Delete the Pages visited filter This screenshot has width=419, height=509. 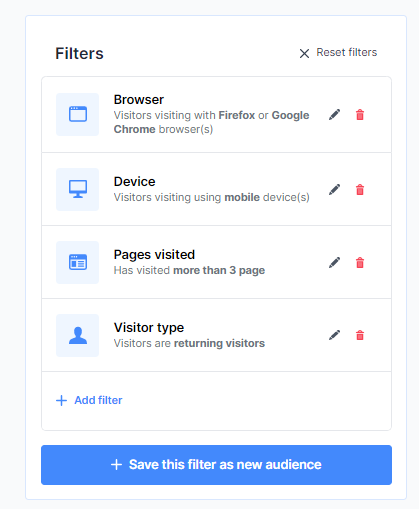coord(360,263)
